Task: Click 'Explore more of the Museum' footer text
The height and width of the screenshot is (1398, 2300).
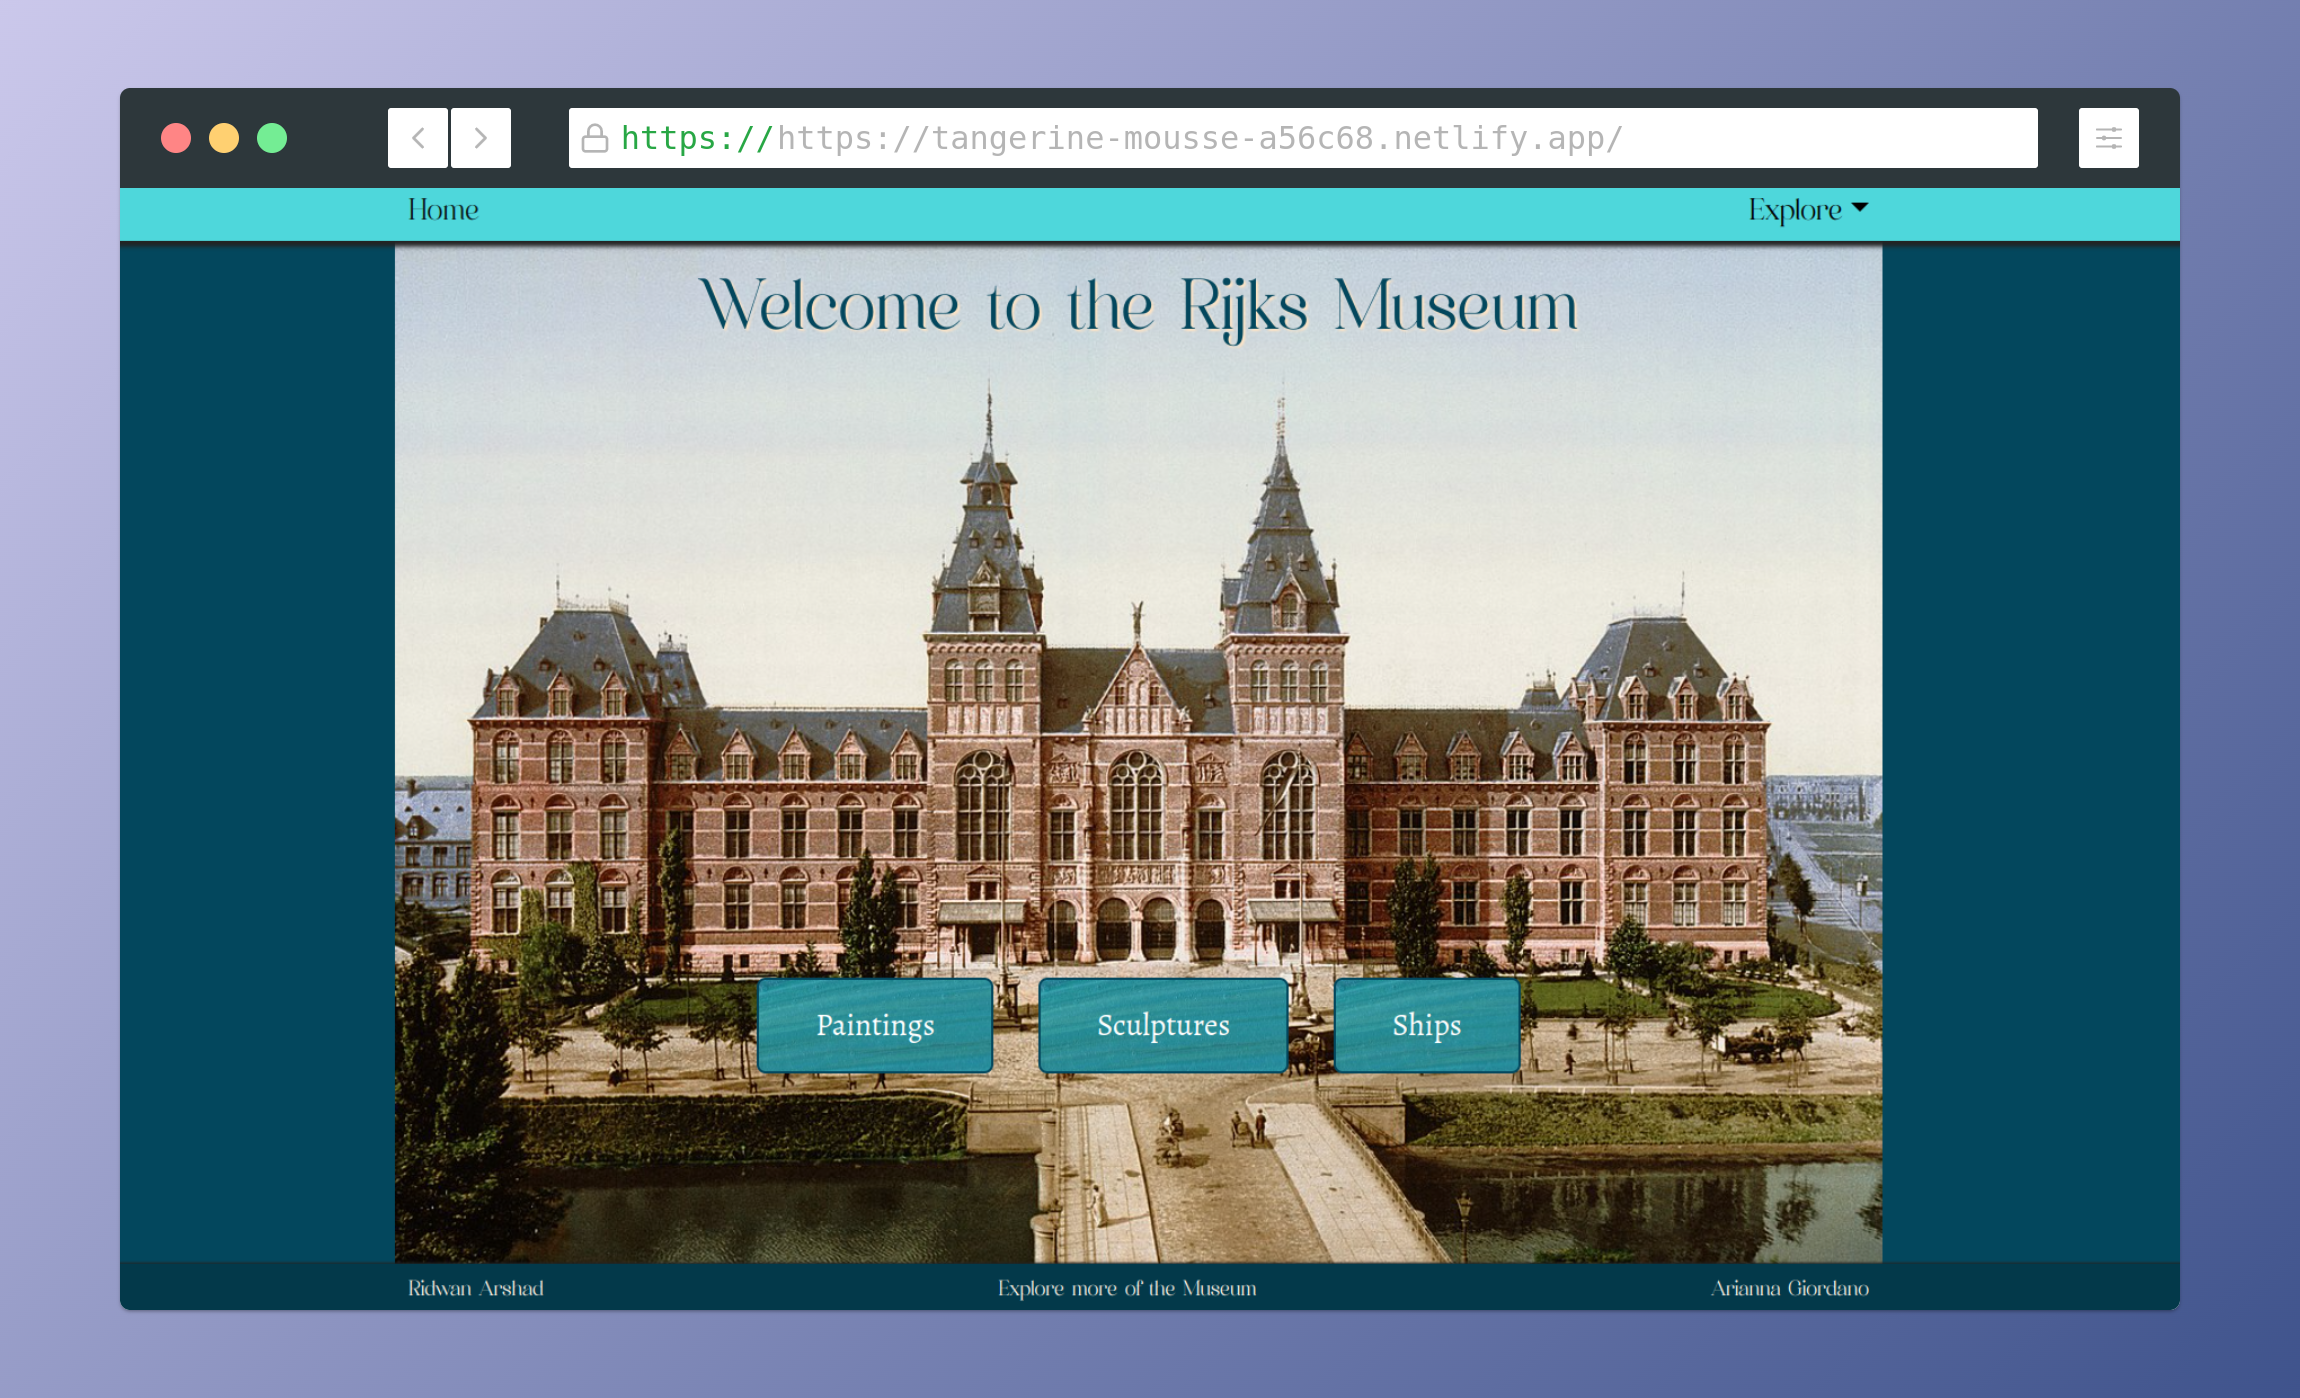Action: pyautogui.click(x=1127, y=1288)
